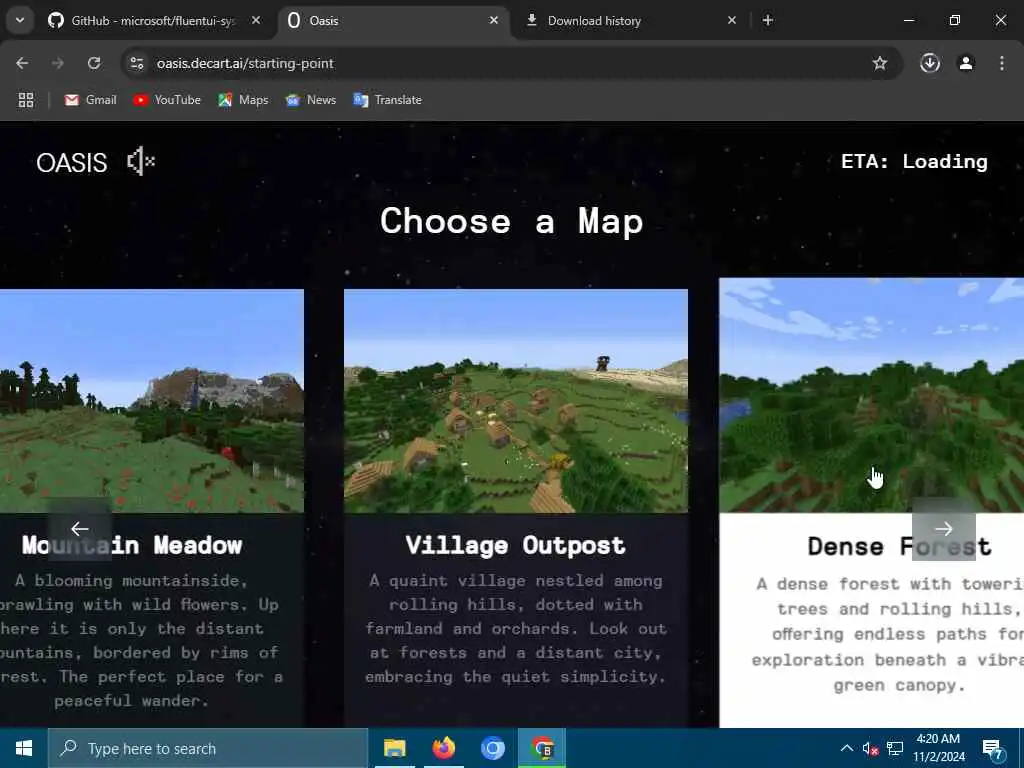
Task: Click the ETA: Loading status text
Action: [914, 161]
